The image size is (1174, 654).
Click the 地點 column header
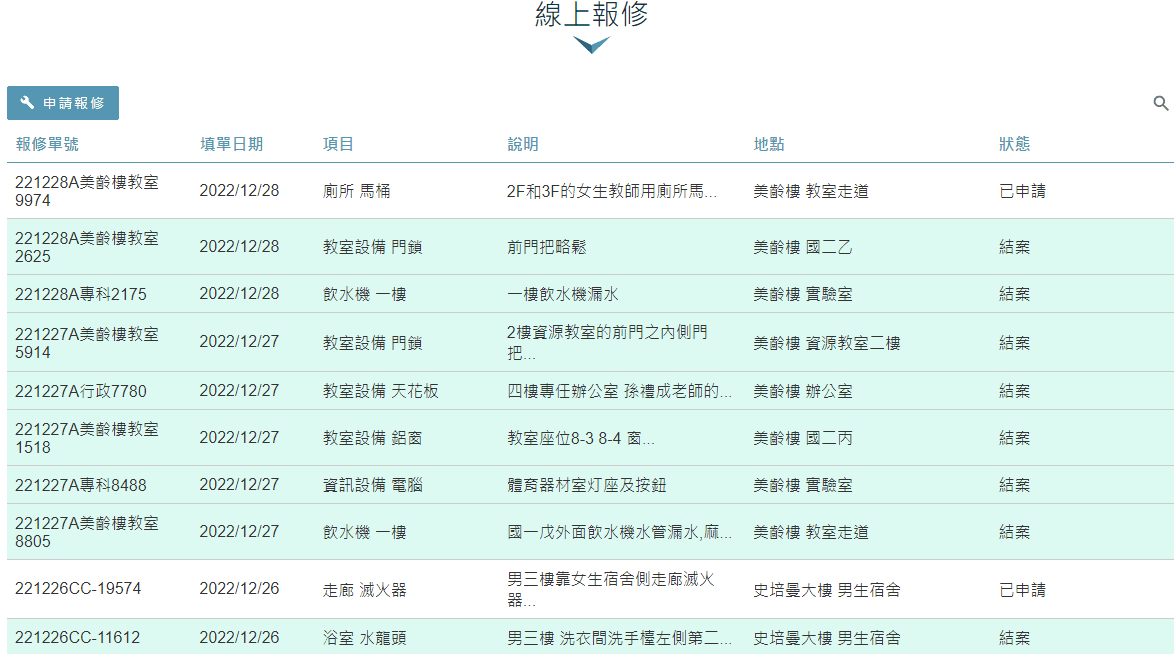[x=769, y=144]
